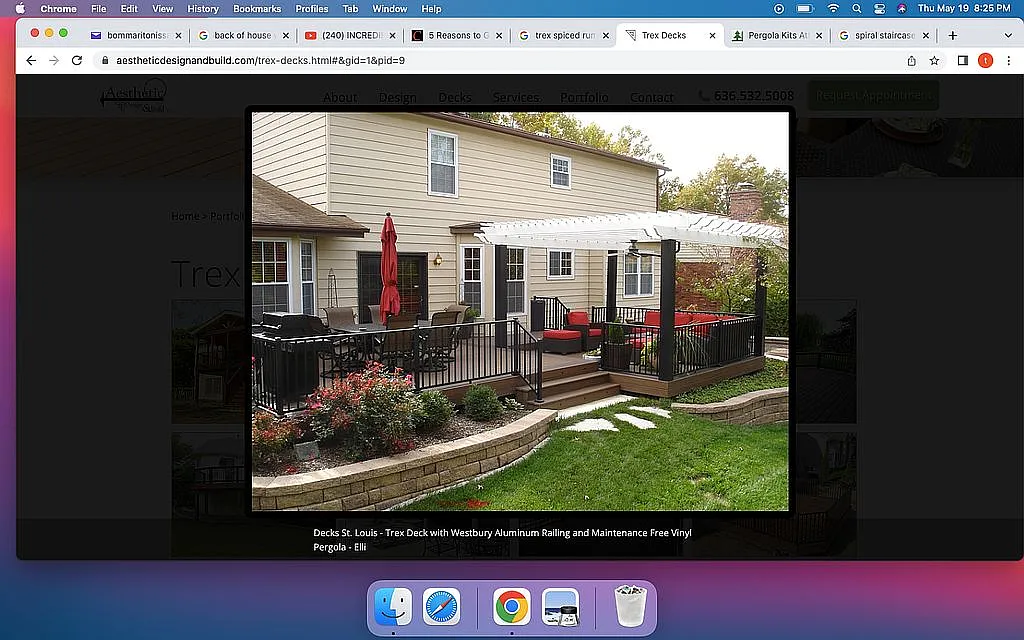Screen dimensions: 1024x640
Task: Click the Portfolio navigation link
Action: point(584,97)
